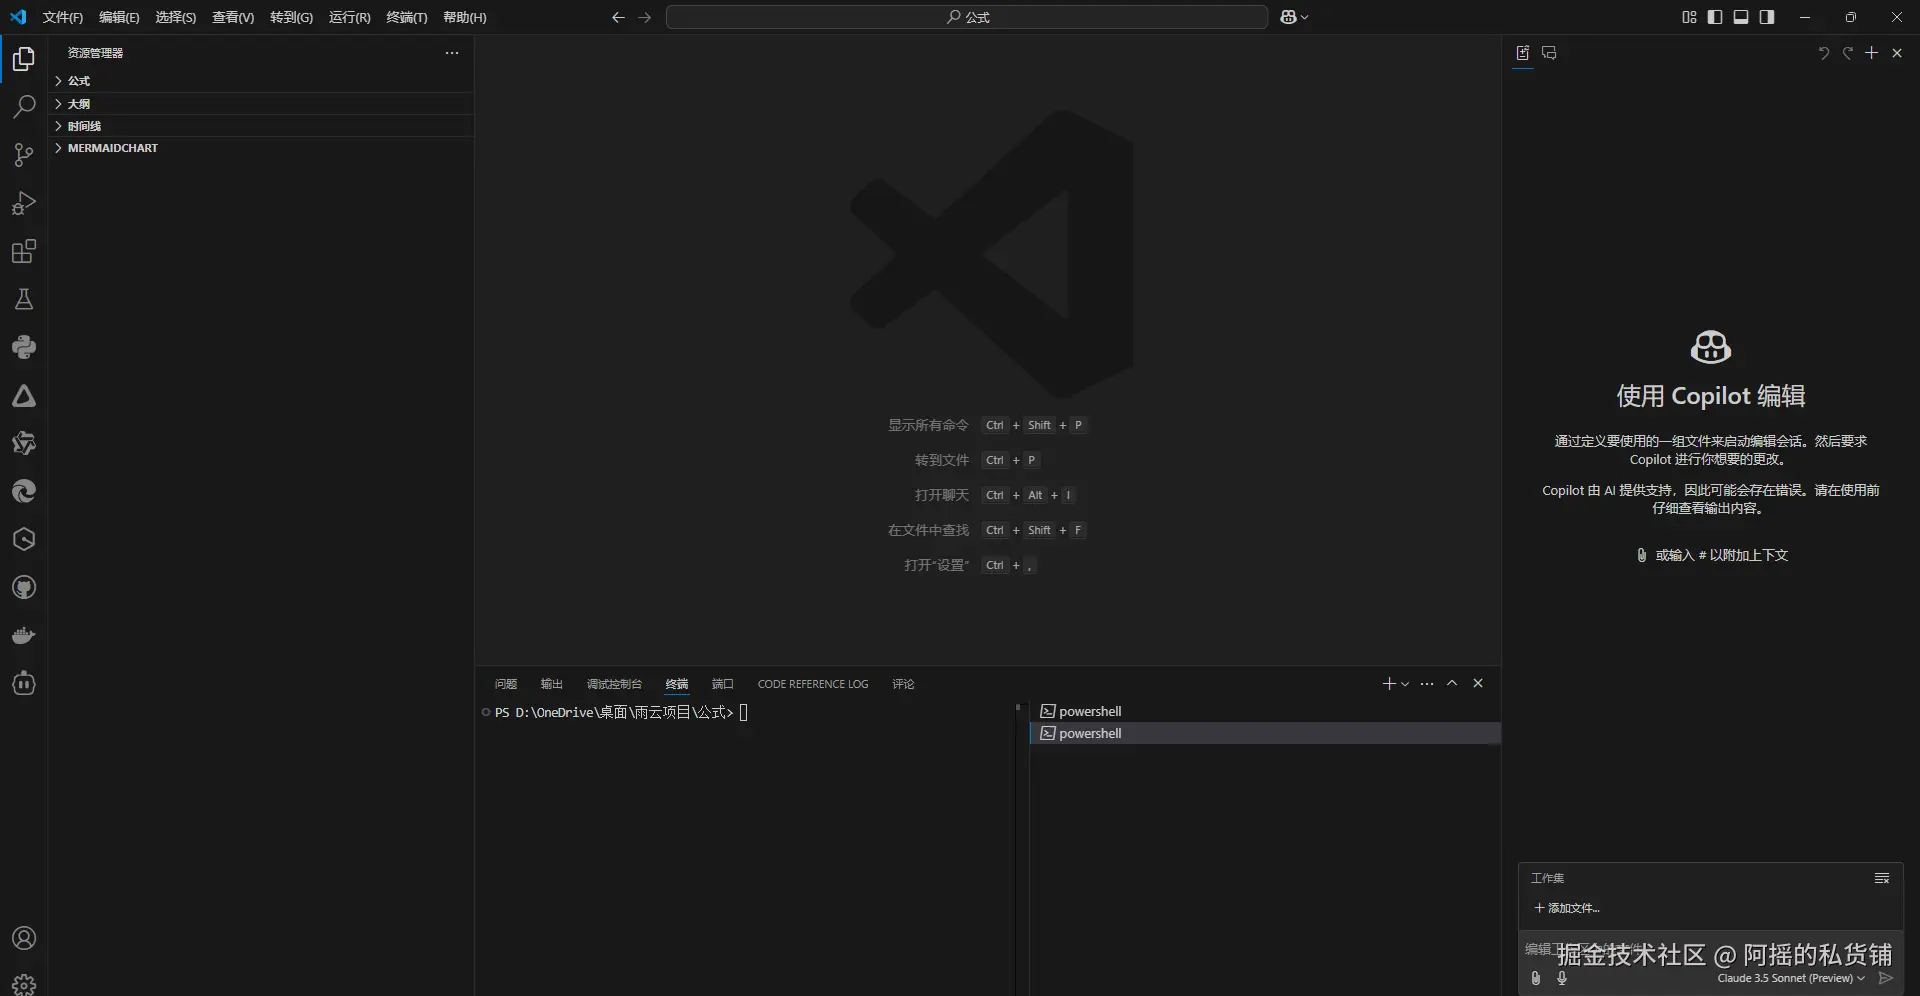Viewport: 1920px width, 996px height.
Task: Click the Copilot icon in title bar
Action: (x=1288, y=17)
